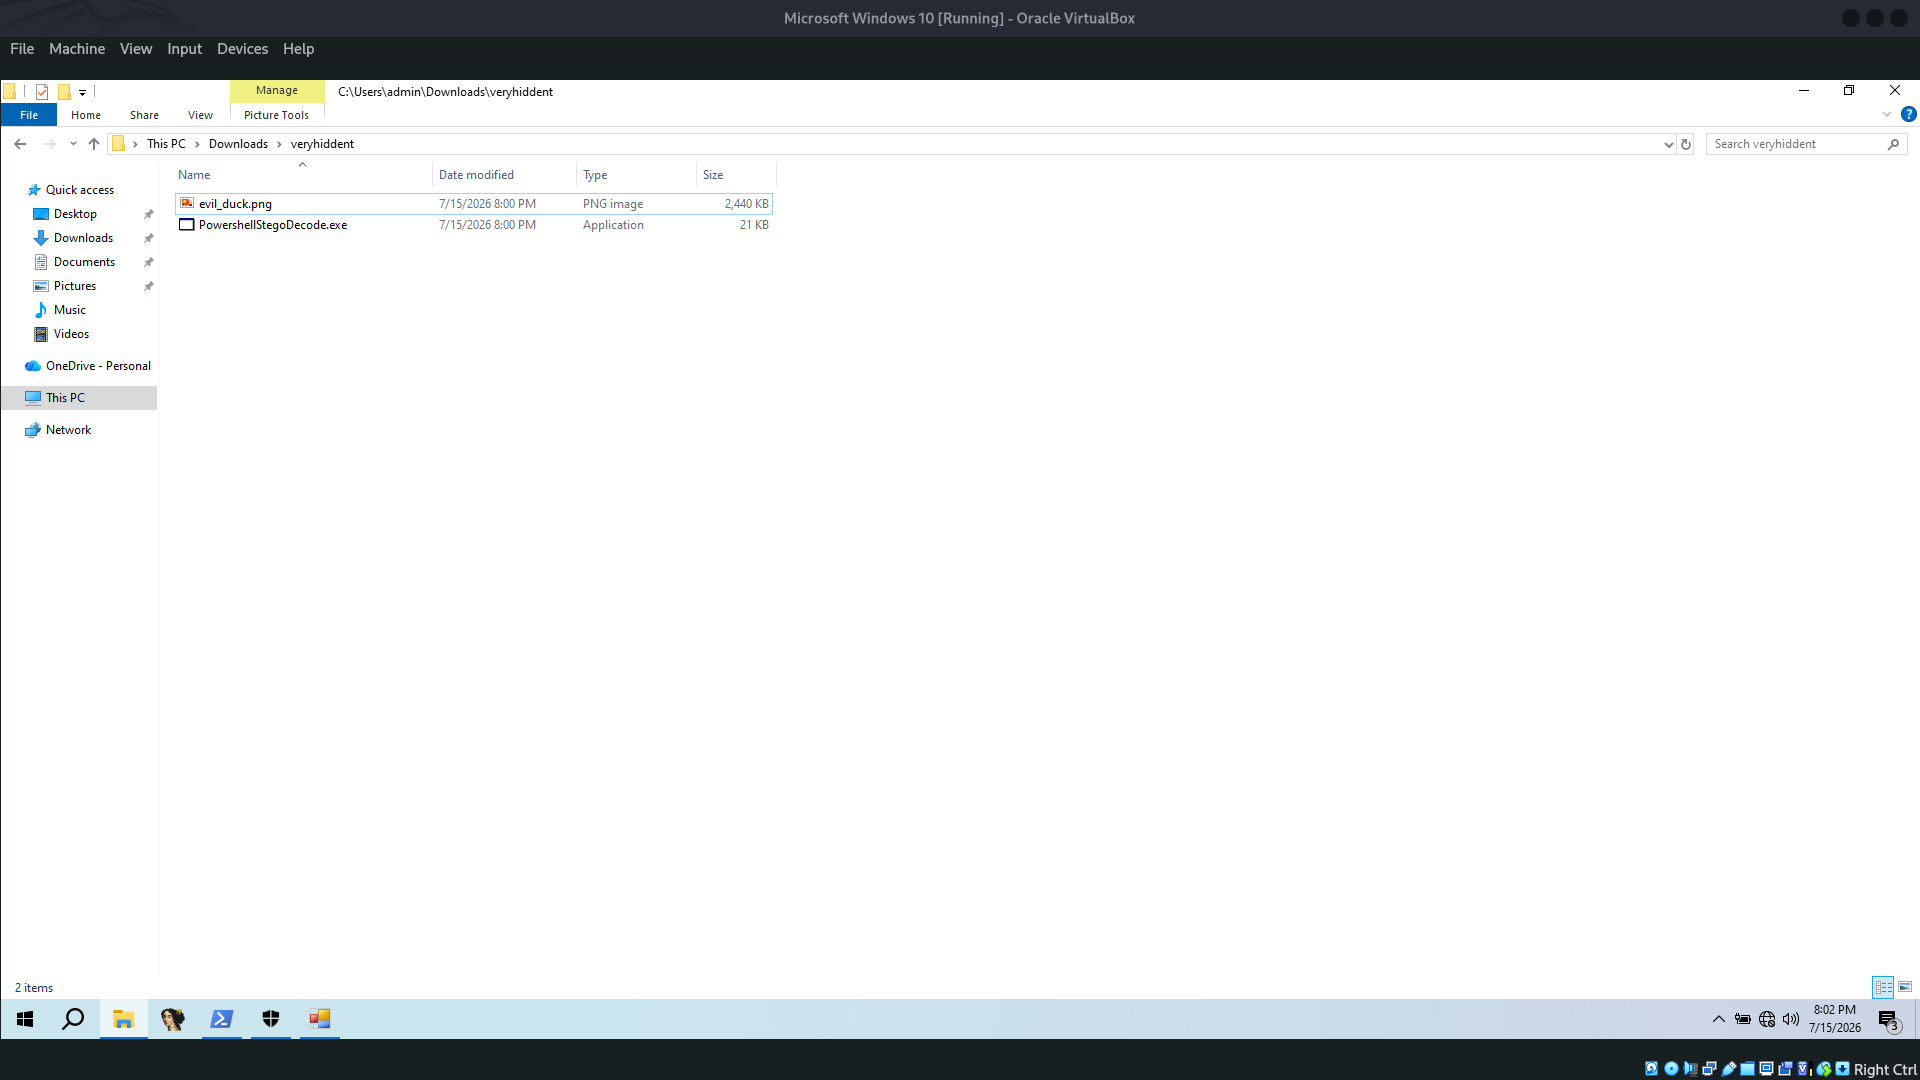Expand the address bar history dropdown
1920x1080 pixels.
1668,144
